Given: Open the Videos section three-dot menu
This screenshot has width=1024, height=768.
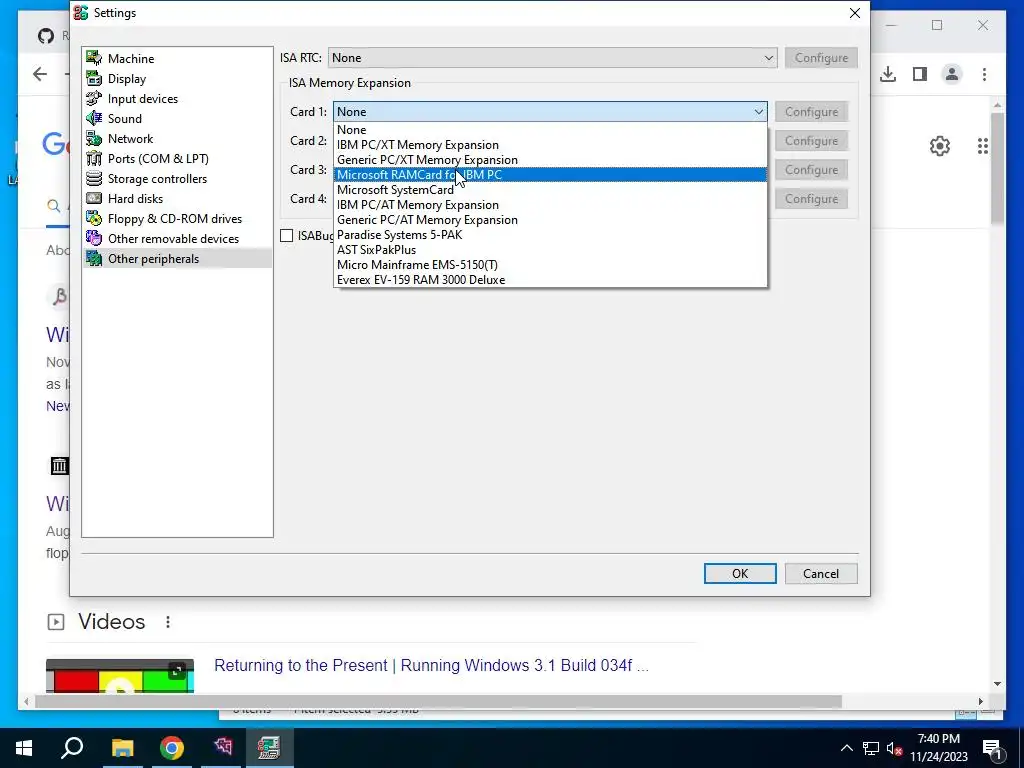Looking at the screenshot, I should coord(168,622).
